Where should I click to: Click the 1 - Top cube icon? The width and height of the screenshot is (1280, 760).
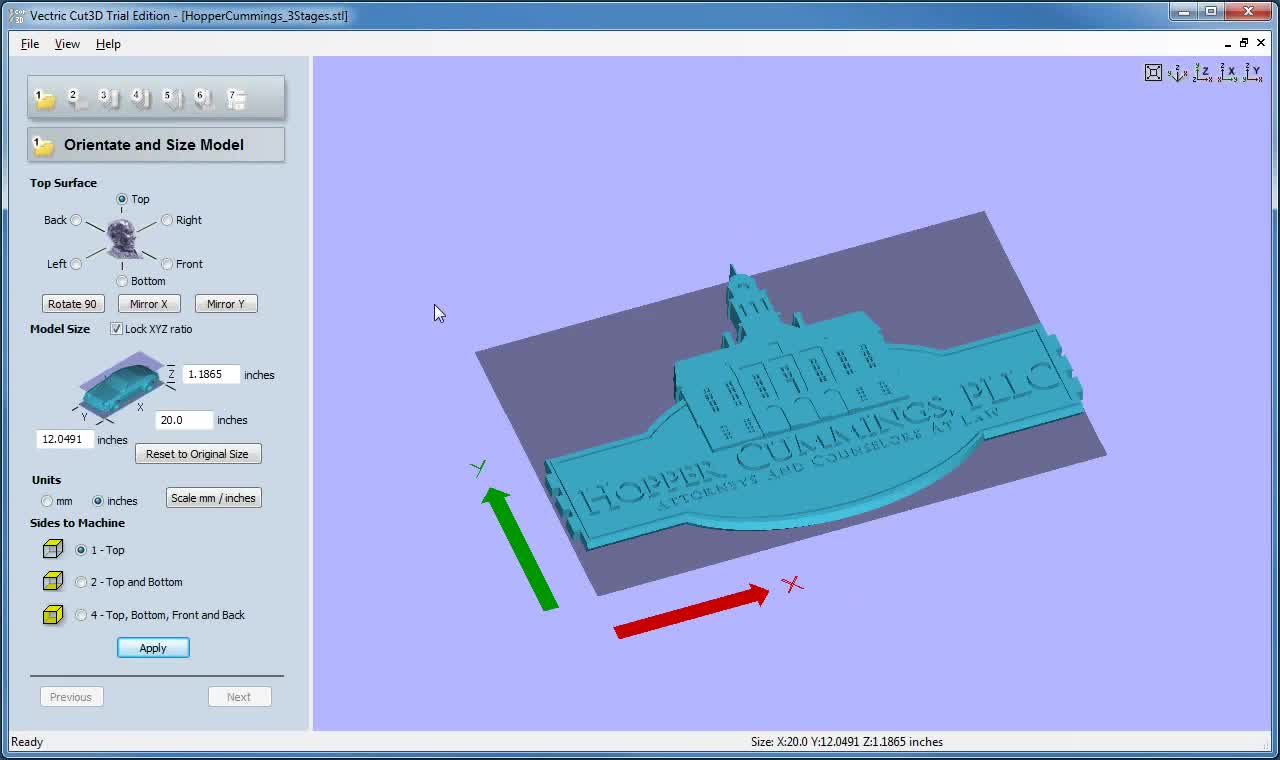tap(53, 549)
